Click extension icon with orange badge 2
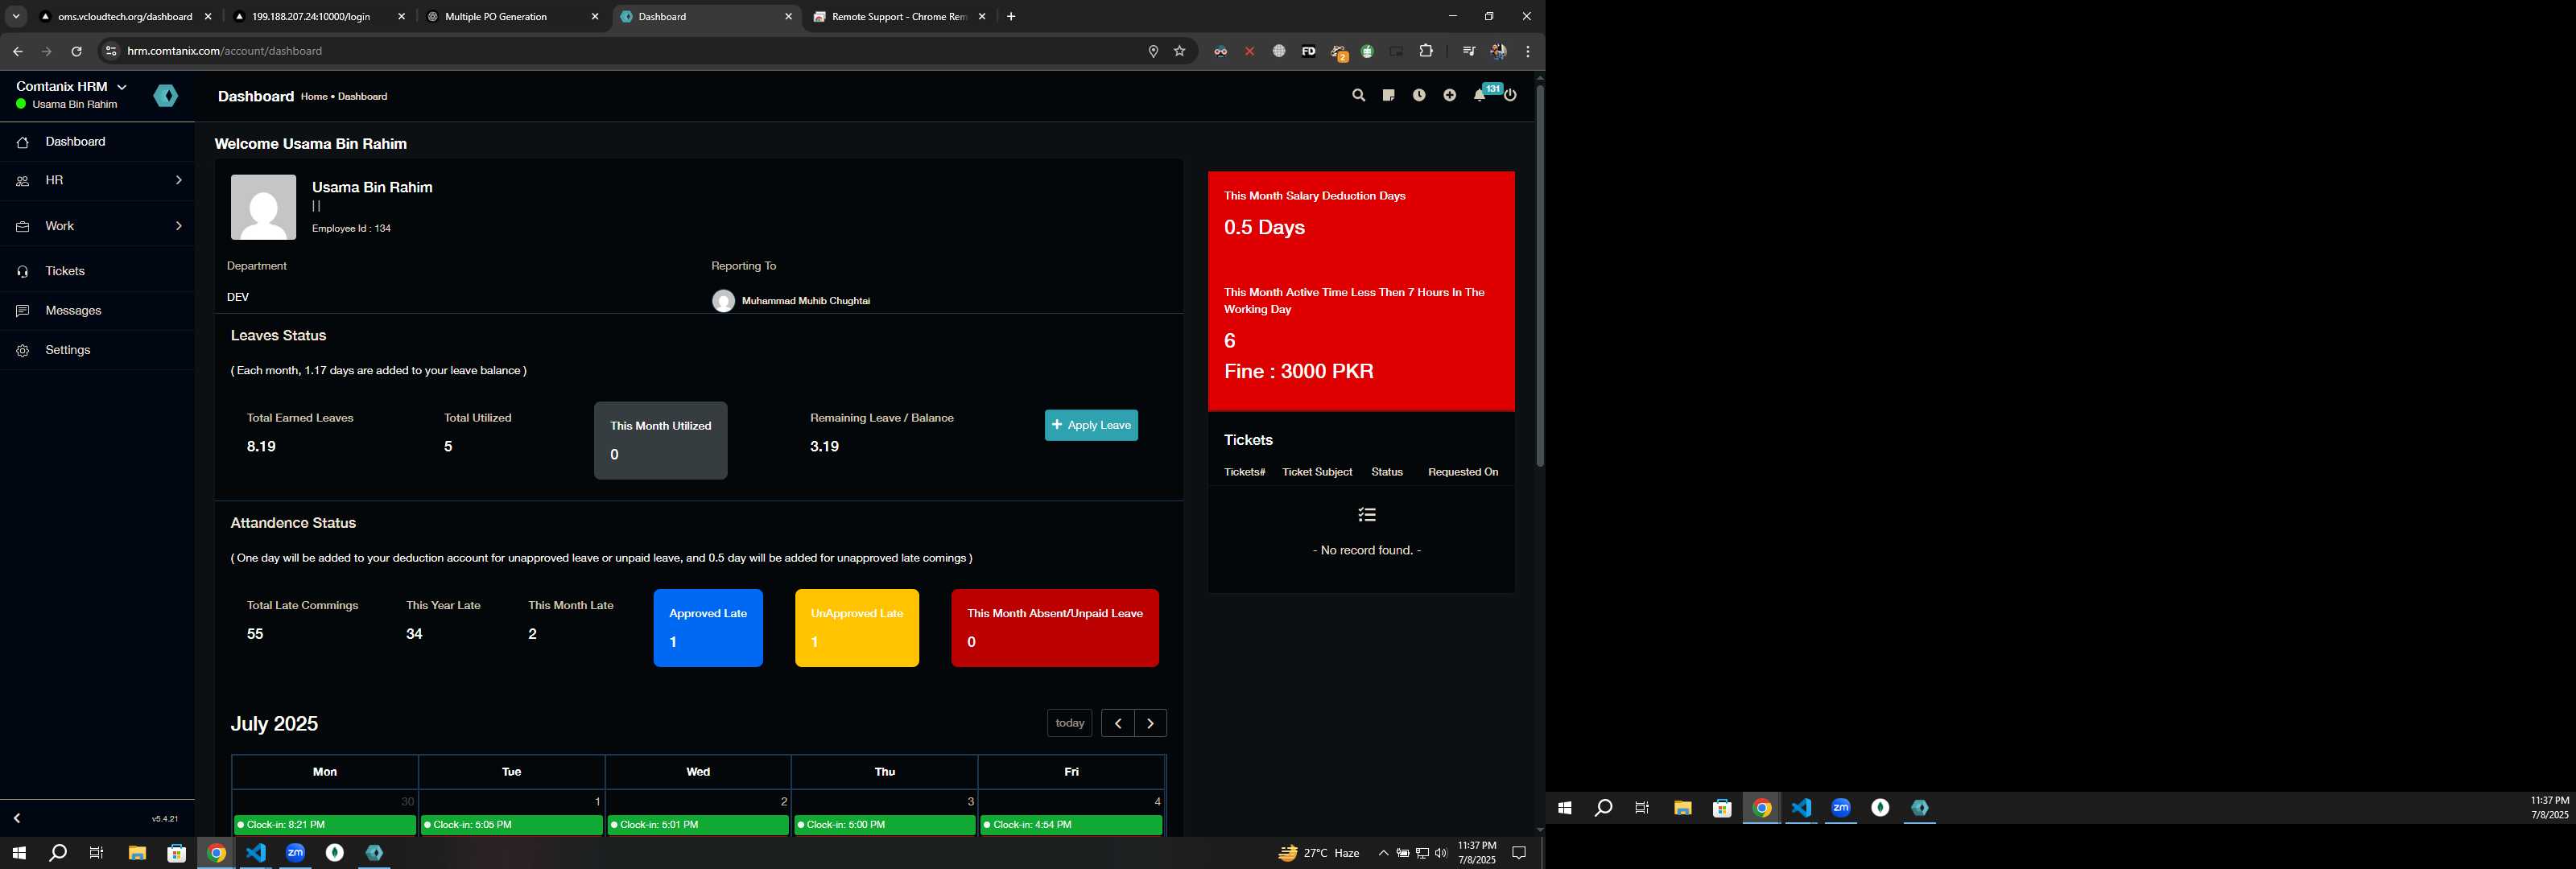2576x869 pixels. 1338,52
